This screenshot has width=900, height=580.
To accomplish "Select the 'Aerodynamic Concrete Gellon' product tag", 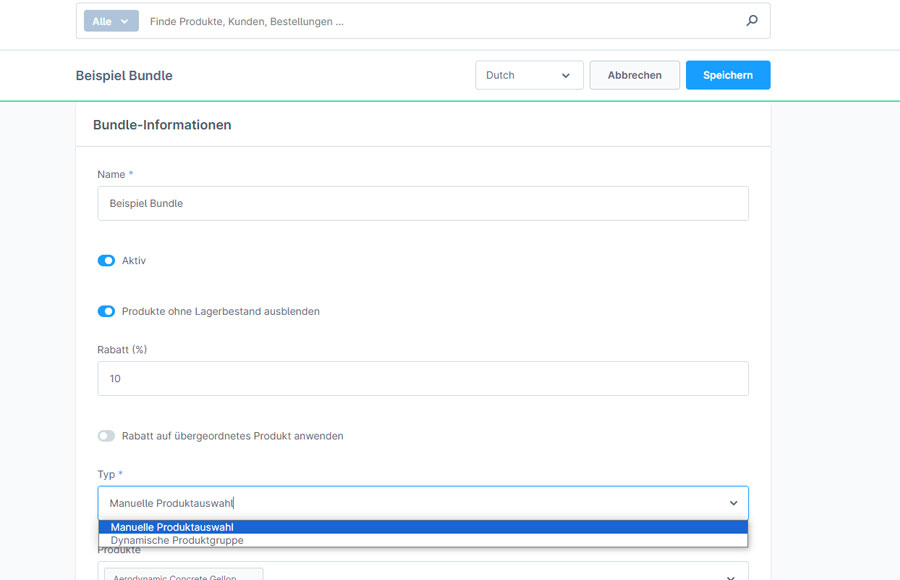I will 183,576.
